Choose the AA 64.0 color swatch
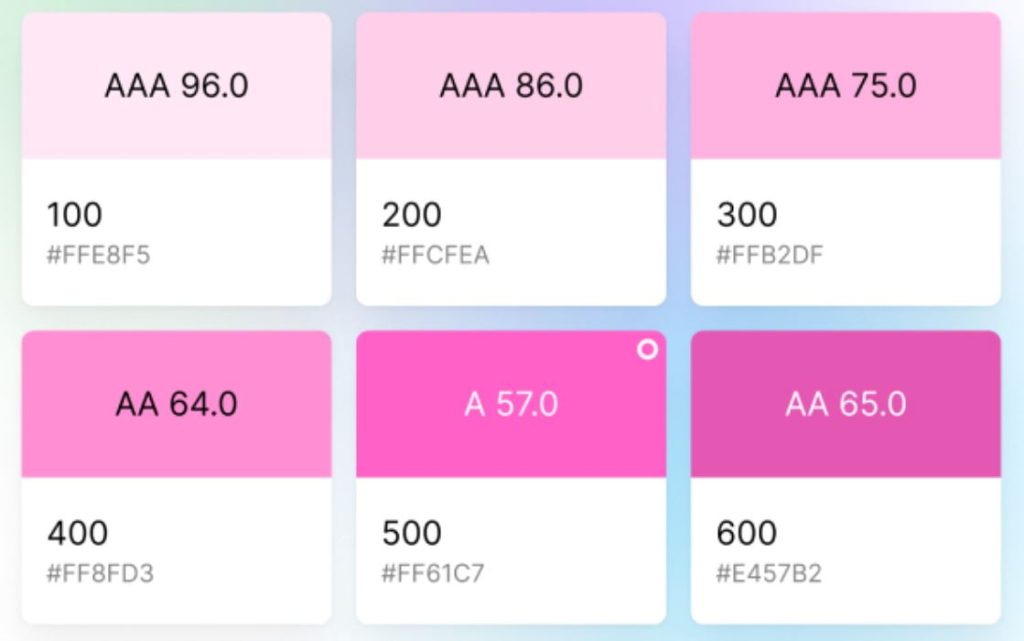 pos(176,404)
